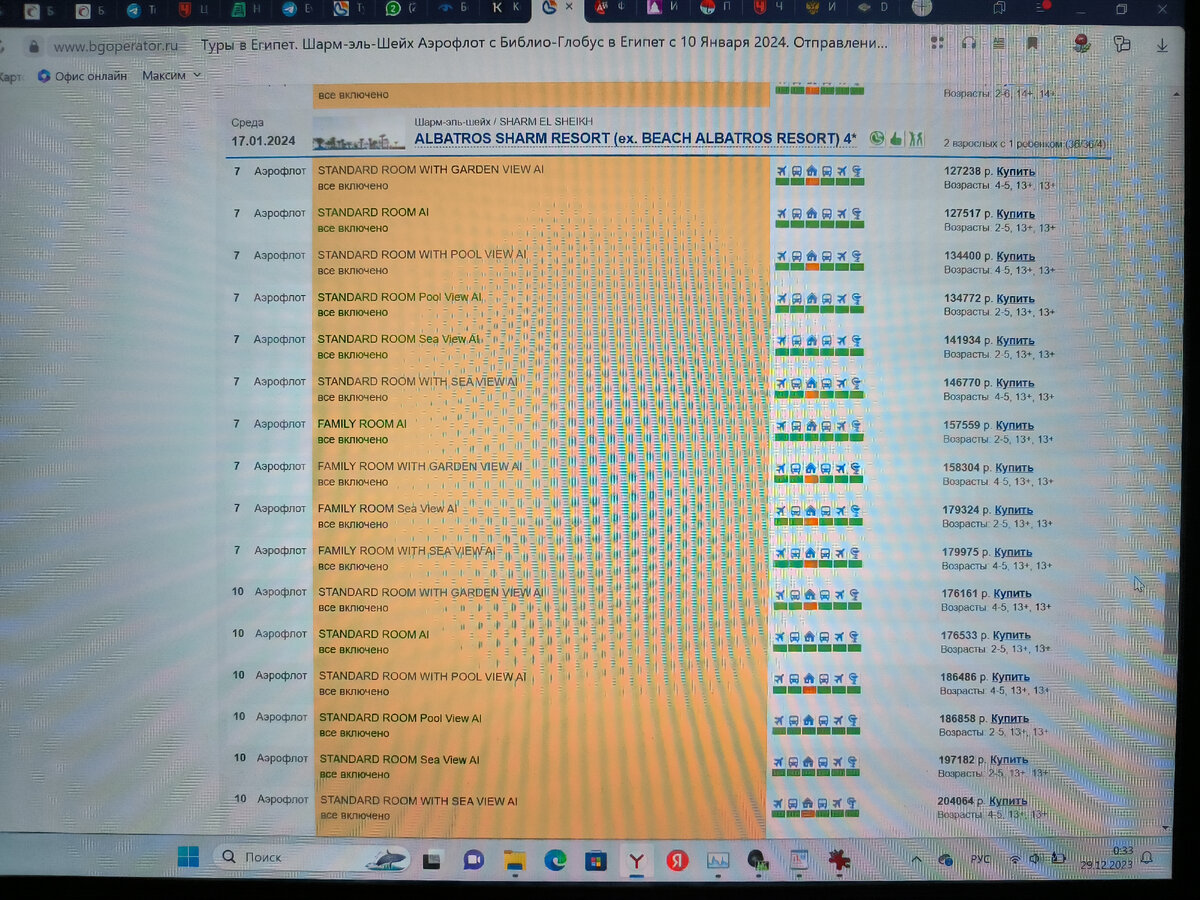The image size is (1200, 900).
Task: Select the 7-night FAMILY ROOM AI row text
Action: 362,424
